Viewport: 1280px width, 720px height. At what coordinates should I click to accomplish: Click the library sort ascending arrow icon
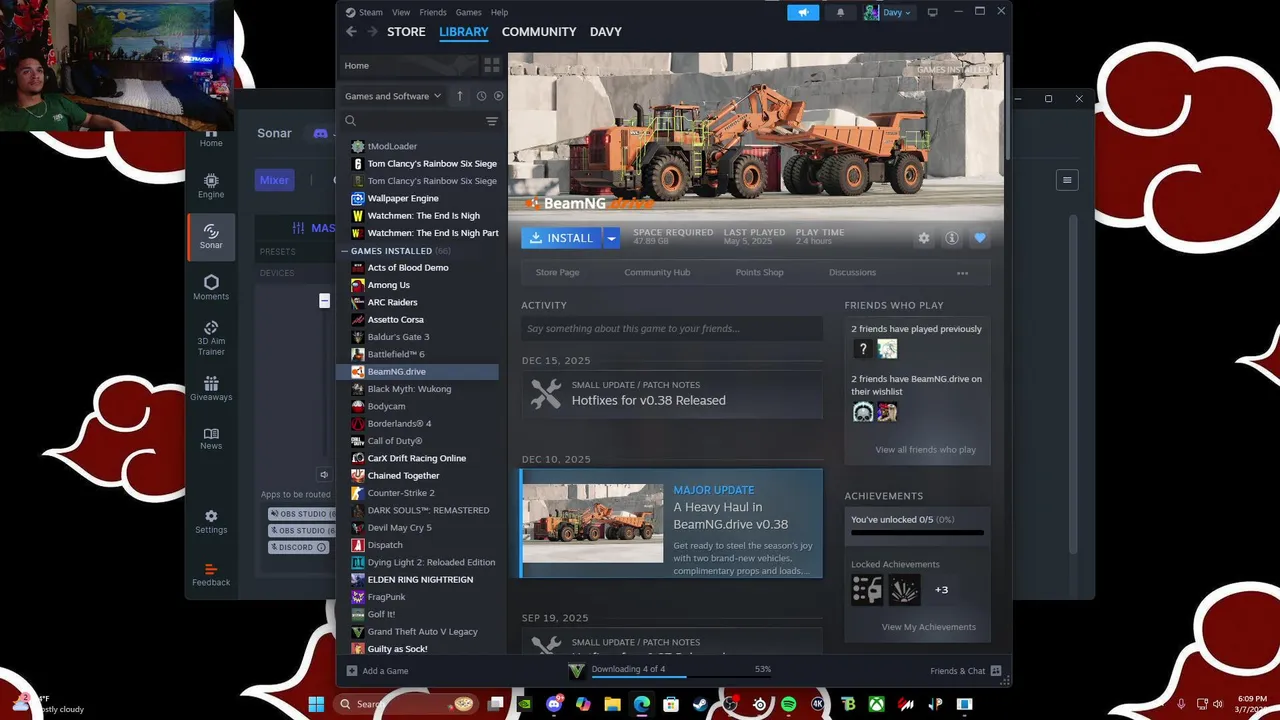click(x=460, y=96)
